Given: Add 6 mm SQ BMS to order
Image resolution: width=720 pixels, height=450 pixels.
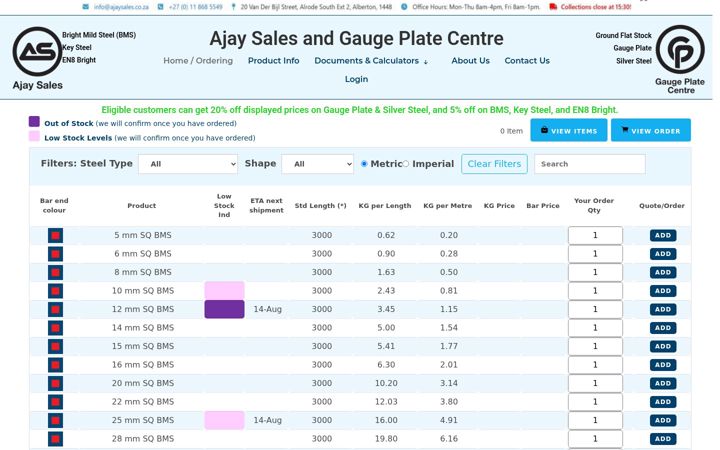Looking at the screenshot, I should pos(663,253).
